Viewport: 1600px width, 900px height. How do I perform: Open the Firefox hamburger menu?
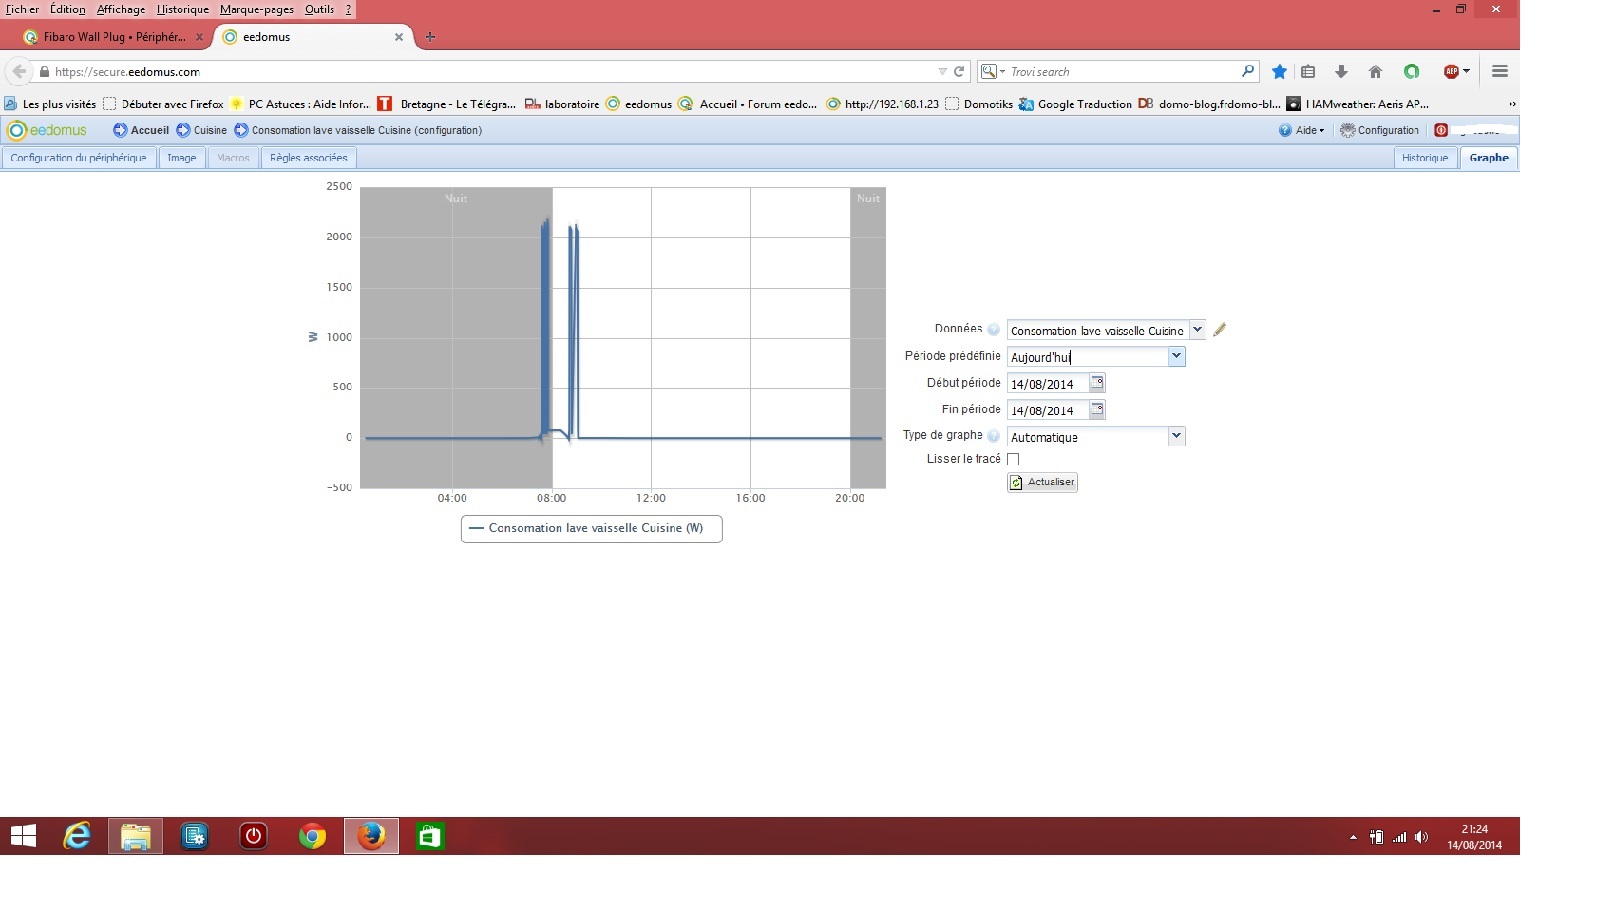(x=1499, y=72)
